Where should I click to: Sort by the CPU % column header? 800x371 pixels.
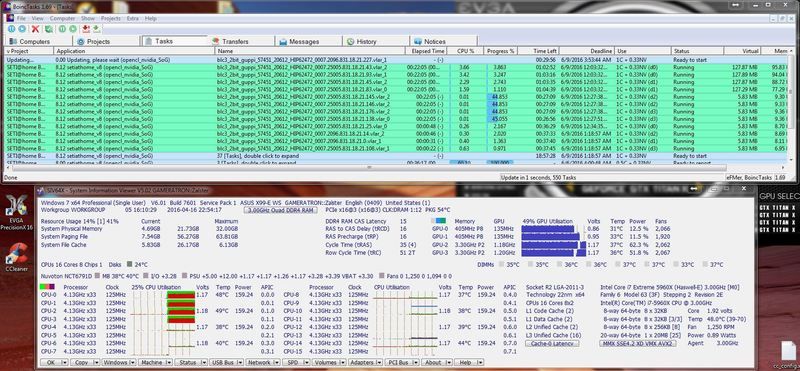click(x=465, y=51)
